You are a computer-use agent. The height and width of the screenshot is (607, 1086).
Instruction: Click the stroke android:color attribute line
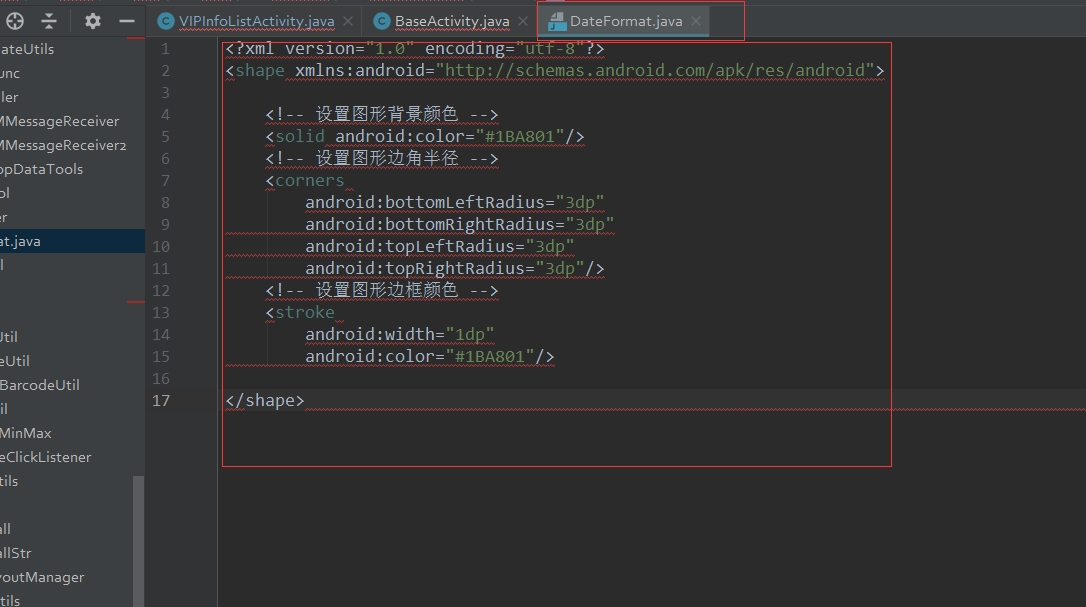(429, 357)
